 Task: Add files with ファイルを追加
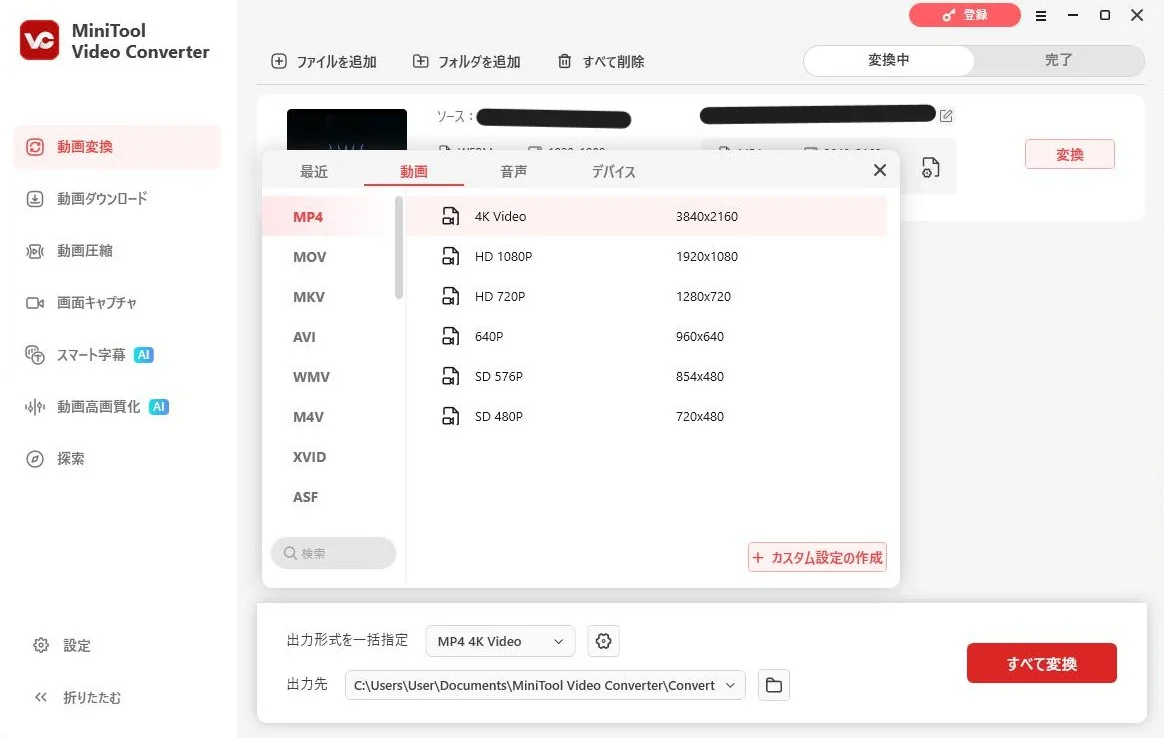tap(324, 62)
